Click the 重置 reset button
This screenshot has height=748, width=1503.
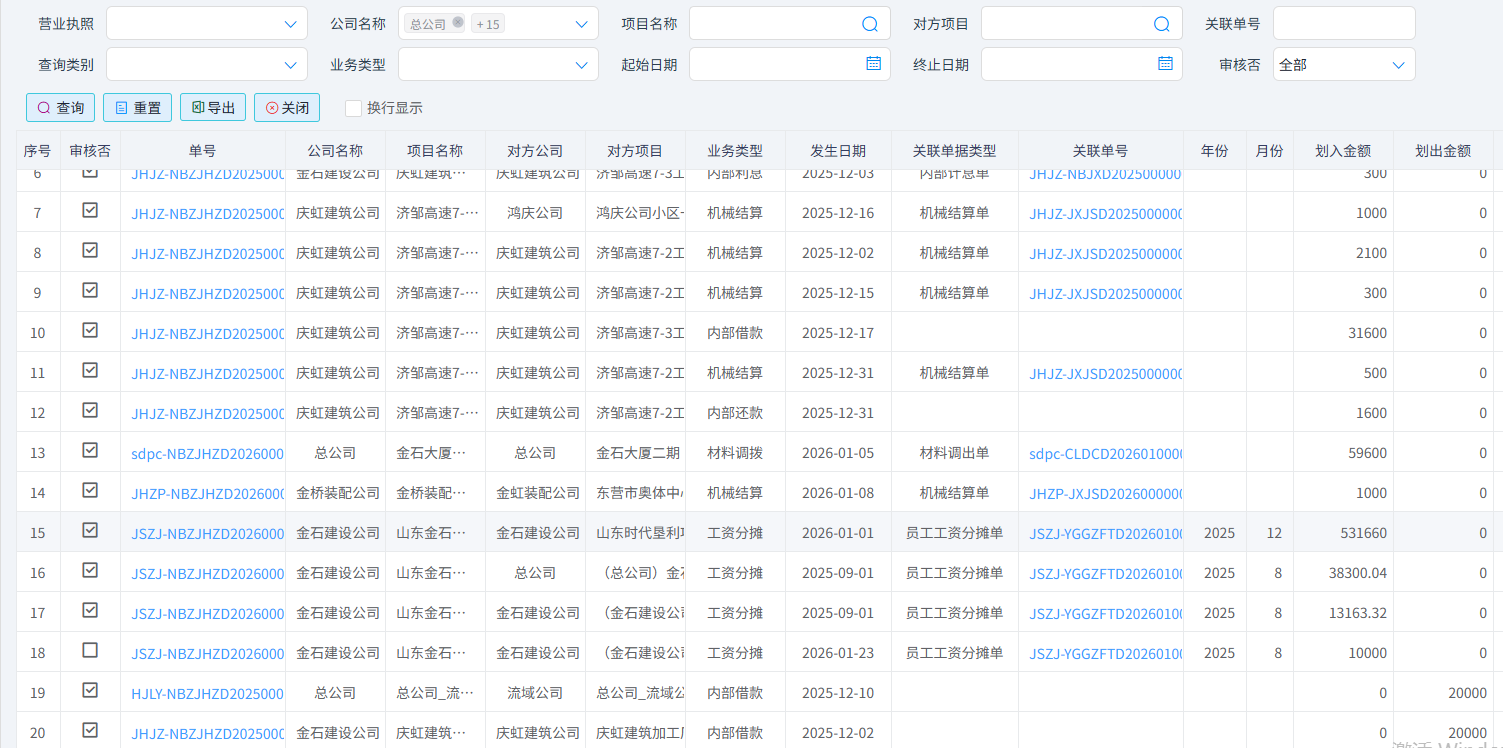click(138, 107)
